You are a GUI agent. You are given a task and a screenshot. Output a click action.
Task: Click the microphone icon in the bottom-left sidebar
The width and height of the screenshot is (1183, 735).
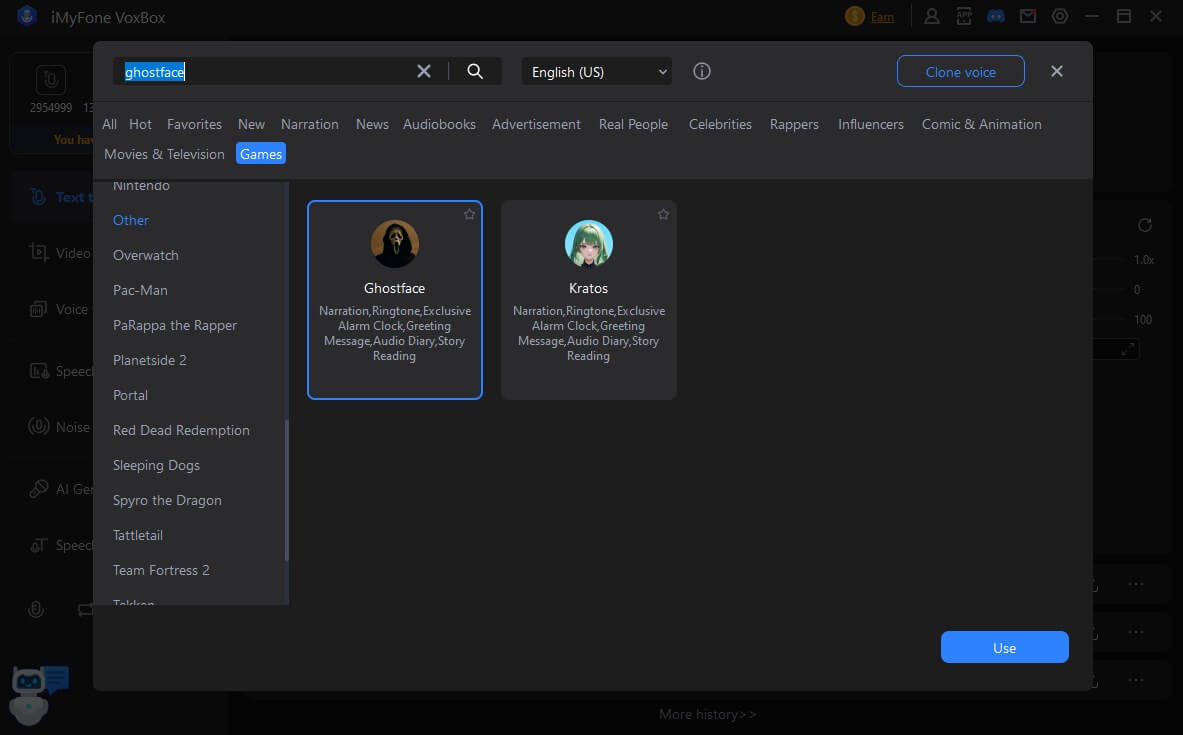pos(35,609)
